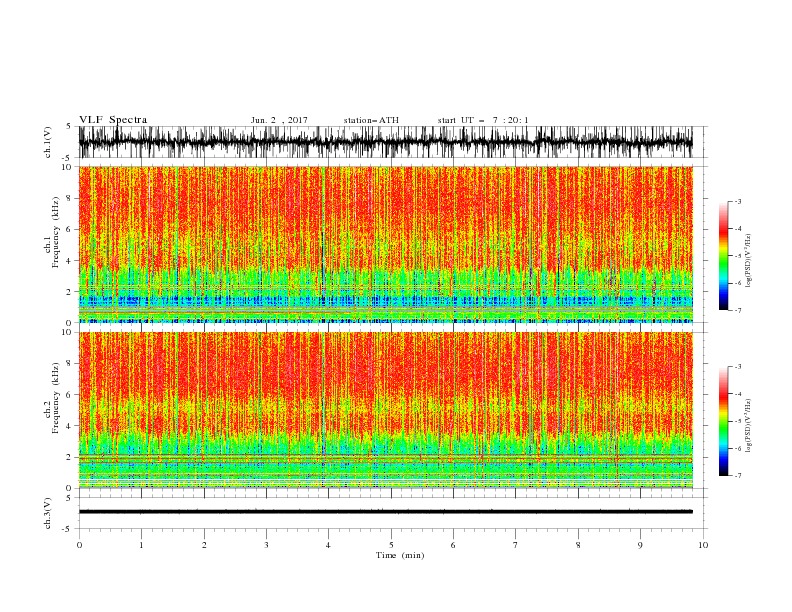792x612 pixels.
Task: Click the "ch.3(V)" axis label
Action: tap(48, 513)
